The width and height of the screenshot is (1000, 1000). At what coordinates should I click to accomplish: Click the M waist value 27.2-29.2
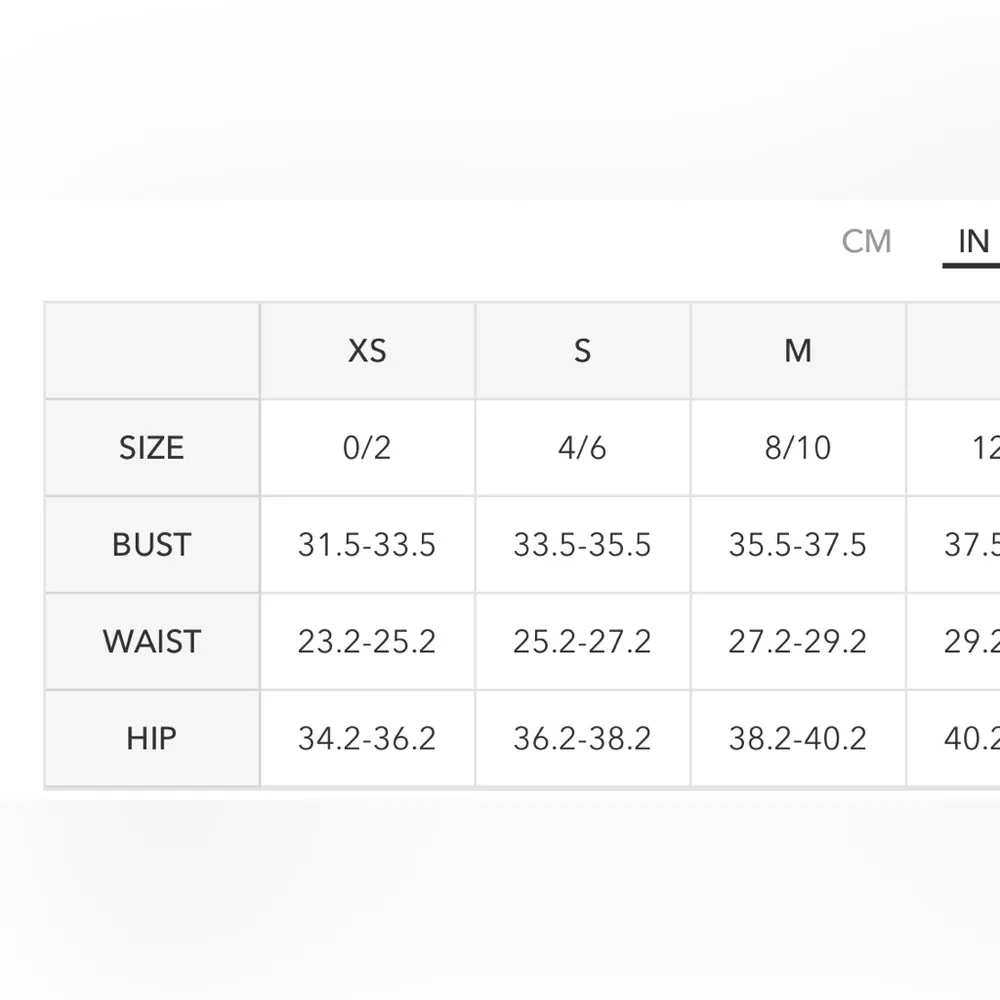(x=797, y=641)
